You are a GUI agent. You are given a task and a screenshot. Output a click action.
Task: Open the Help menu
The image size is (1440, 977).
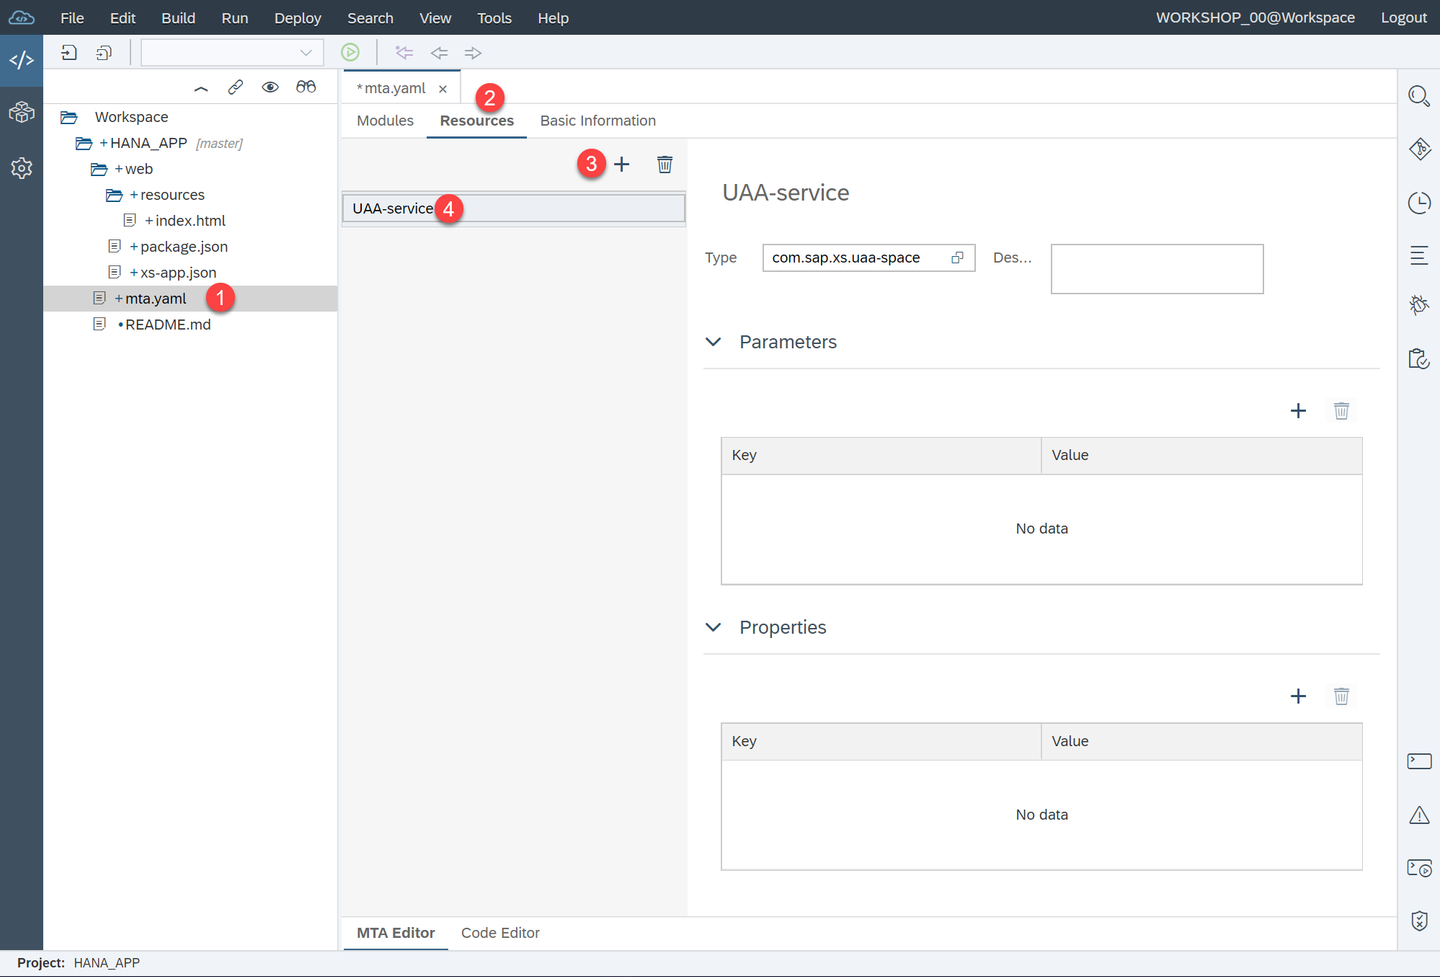point(553,18)
